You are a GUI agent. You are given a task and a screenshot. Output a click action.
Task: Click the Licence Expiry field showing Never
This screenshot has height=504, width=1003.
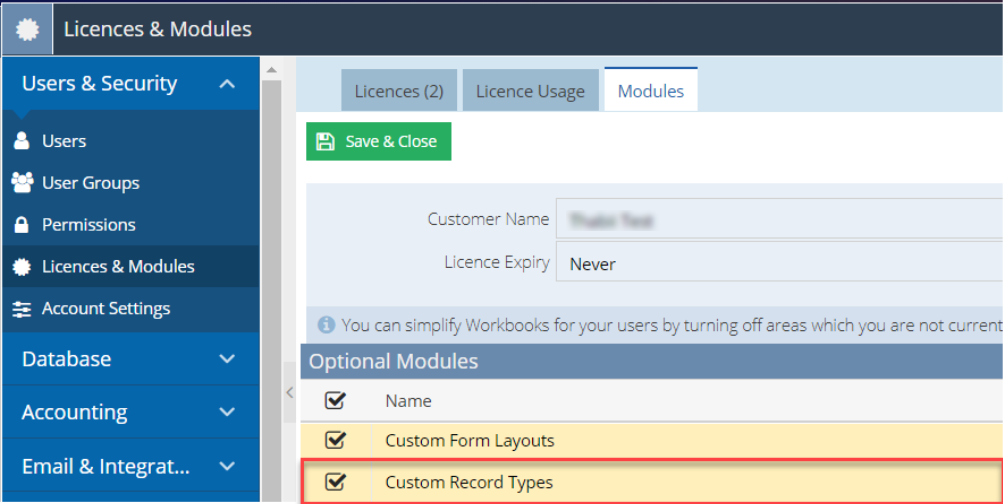(x=779, y=262)
